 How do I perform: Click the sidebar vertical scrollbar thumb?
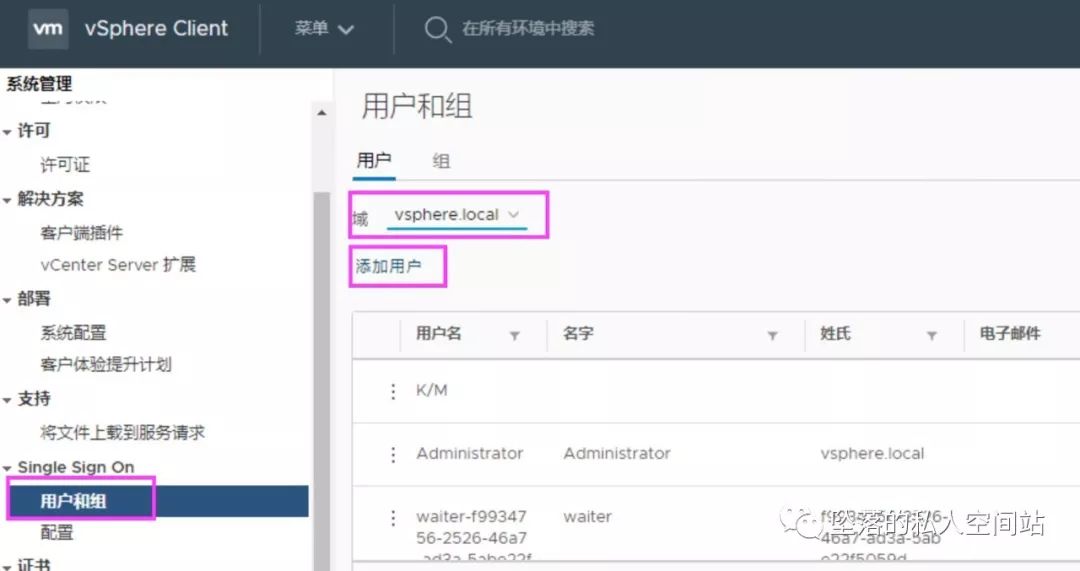click(322, 380)
